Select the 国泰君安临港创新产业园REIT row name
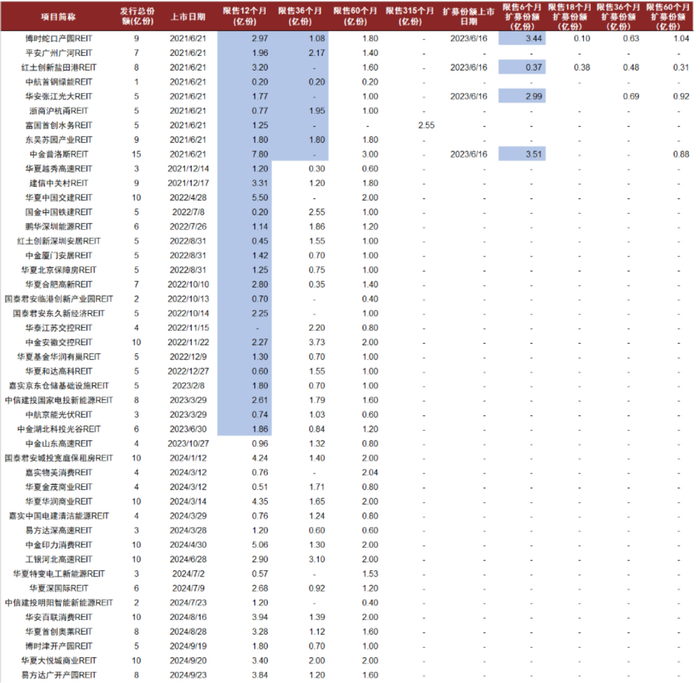This screenshot has width=700, height=683. click(x=58, y=299)
